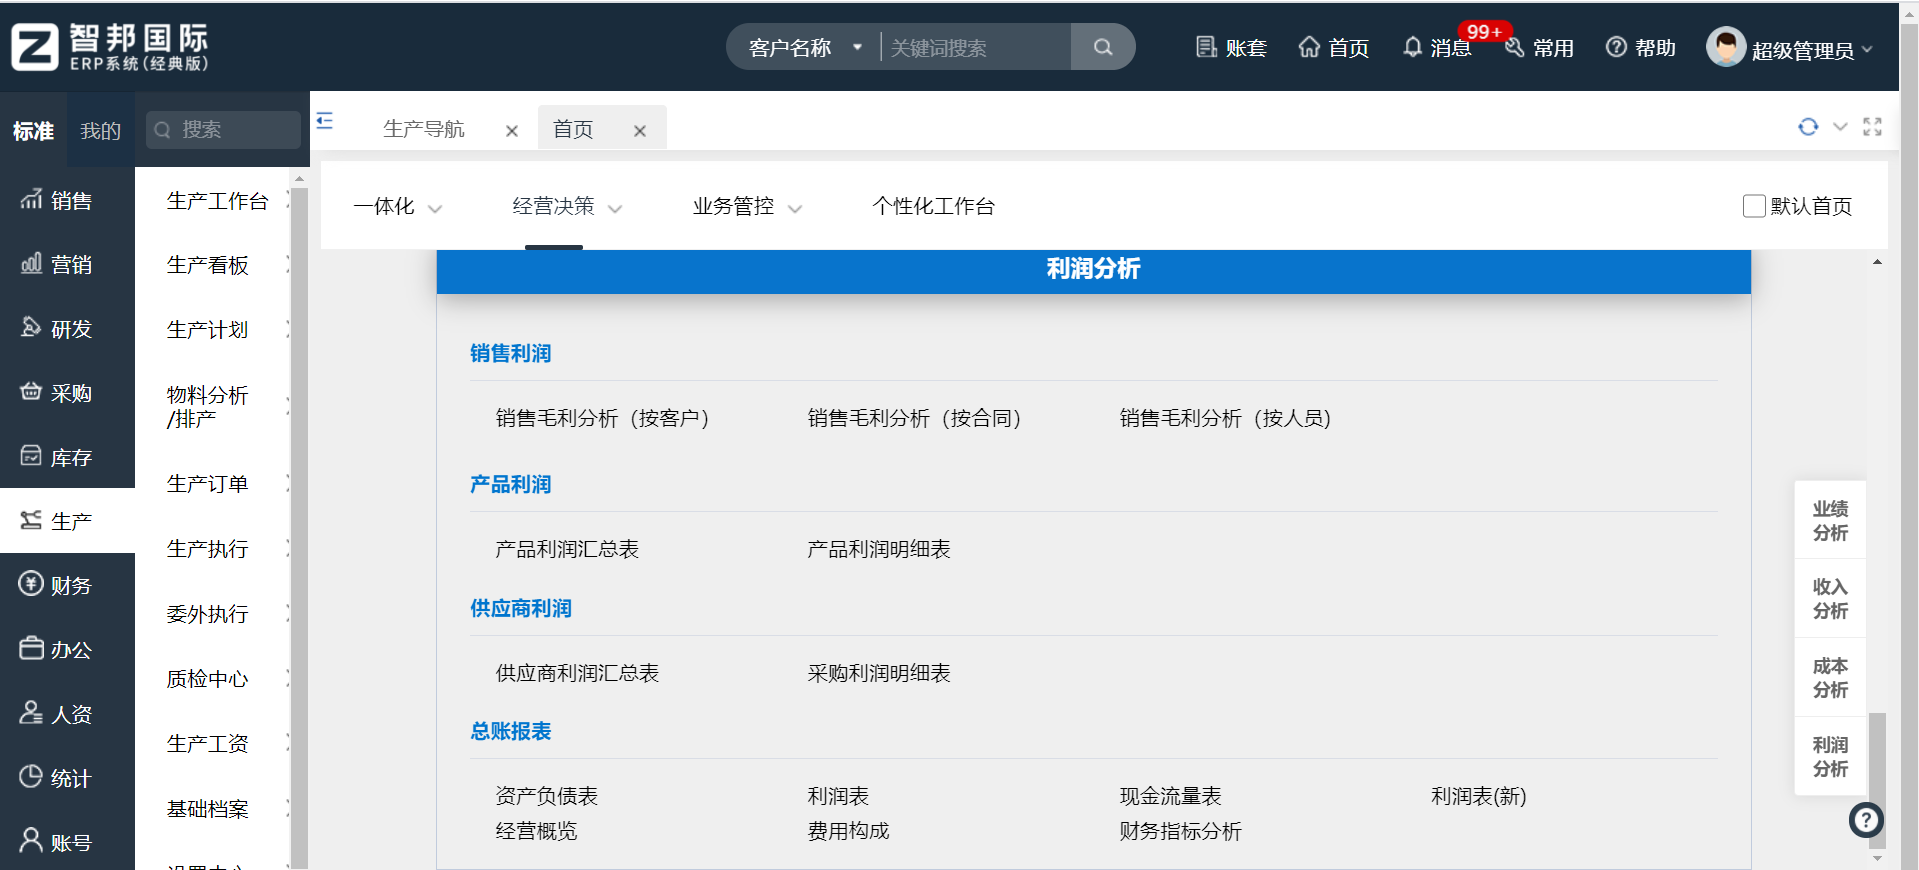Open 供应商利润汇总表
This screenshot has width=1919, height=870.
(x=577, y=673)
